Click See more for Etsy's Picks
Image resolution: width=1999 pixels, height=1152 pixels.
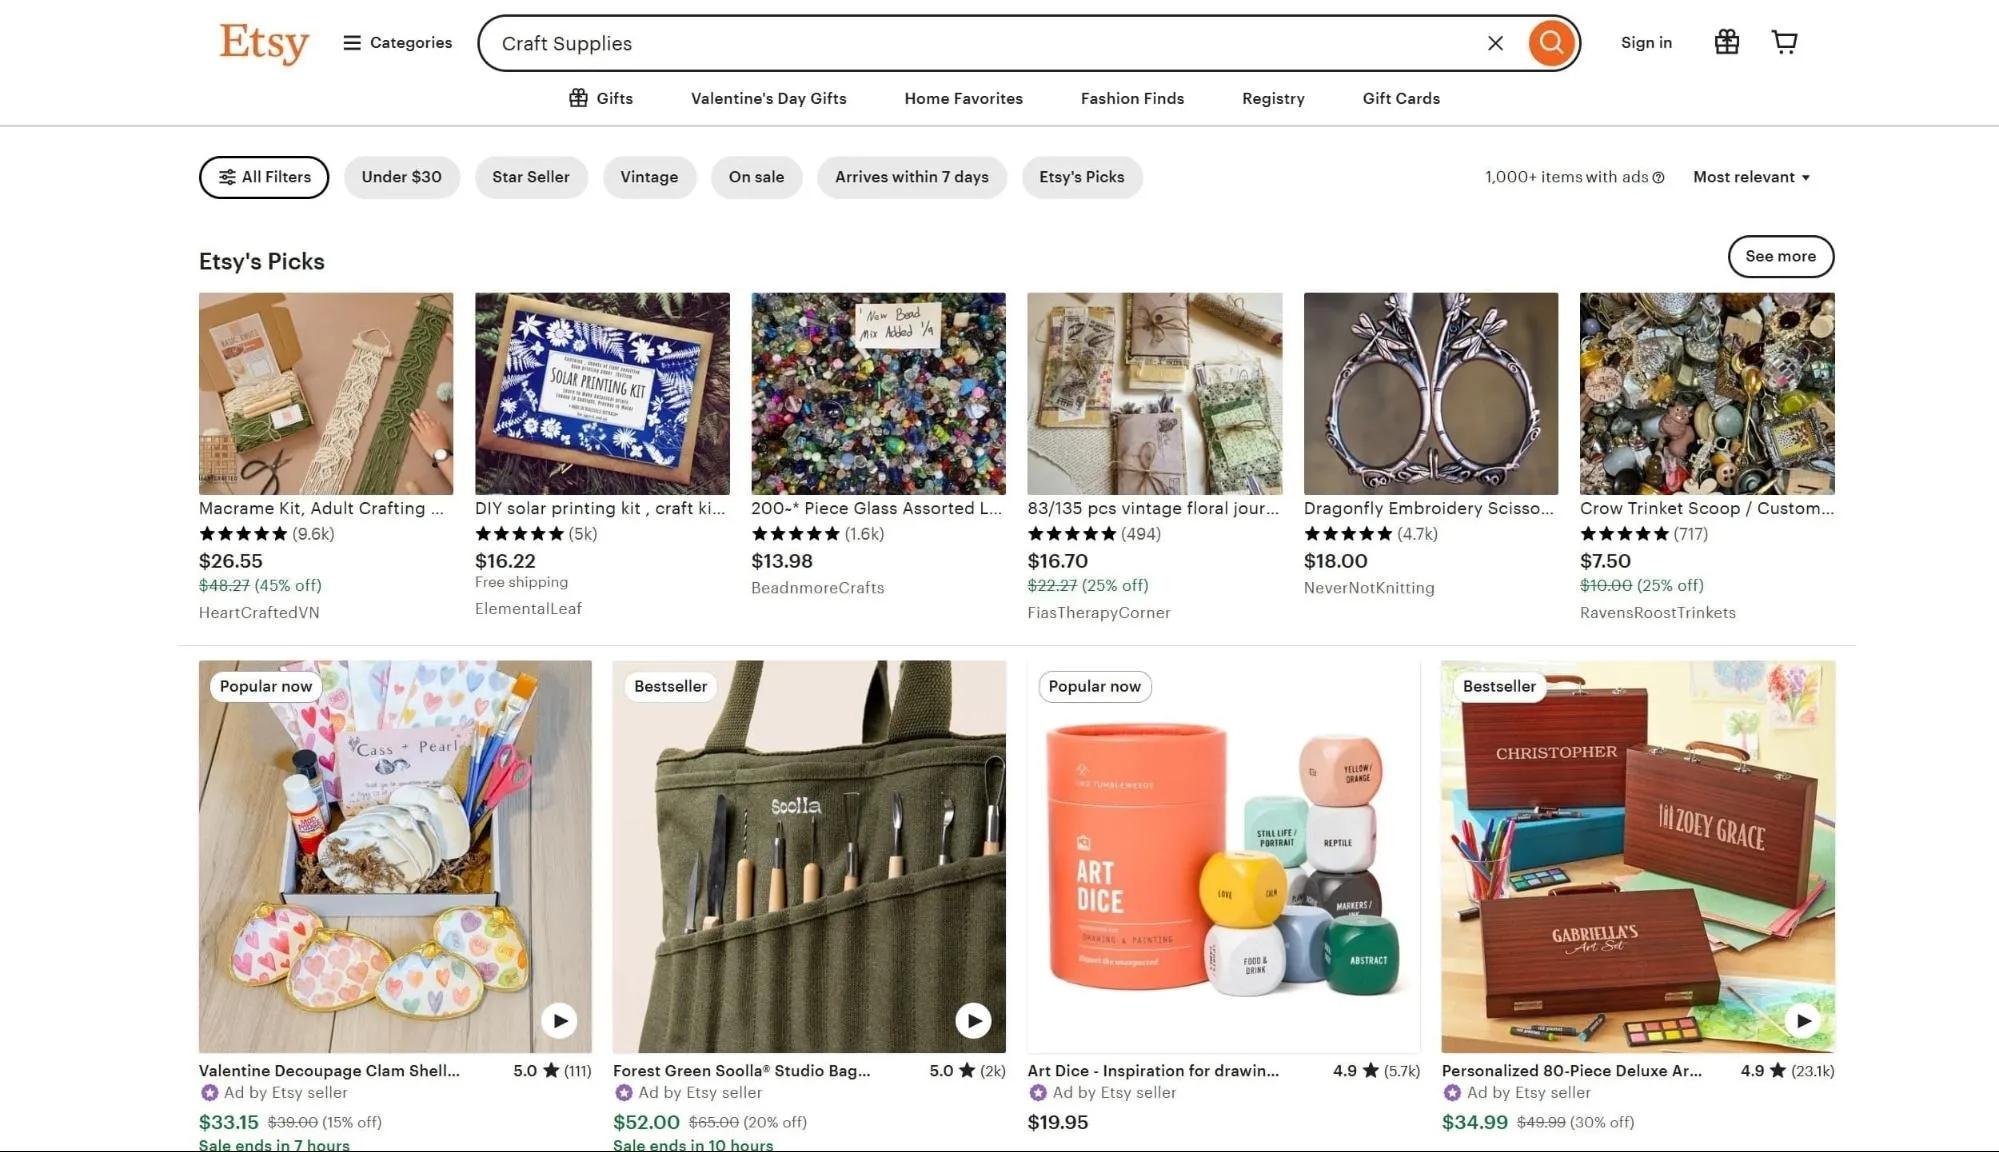(x=1780, y=256)
